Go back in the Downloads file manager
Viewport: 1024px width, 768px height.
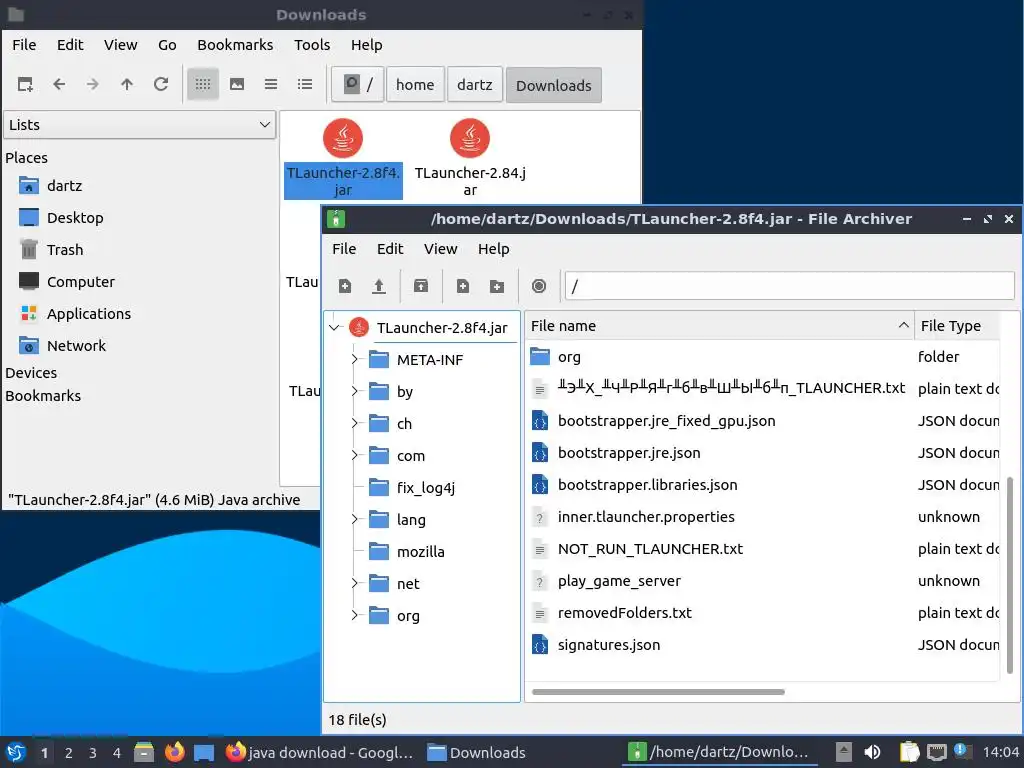click(59, 84)
